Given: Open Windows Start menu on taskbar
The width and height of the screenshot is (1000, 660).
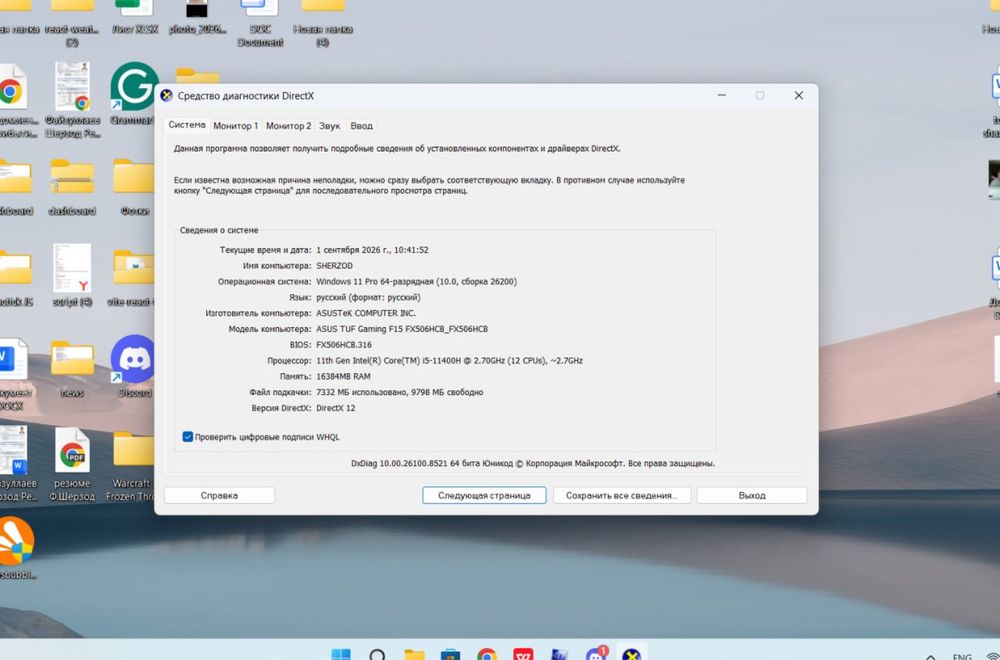Looking at the screenshot, I should 341,654.
